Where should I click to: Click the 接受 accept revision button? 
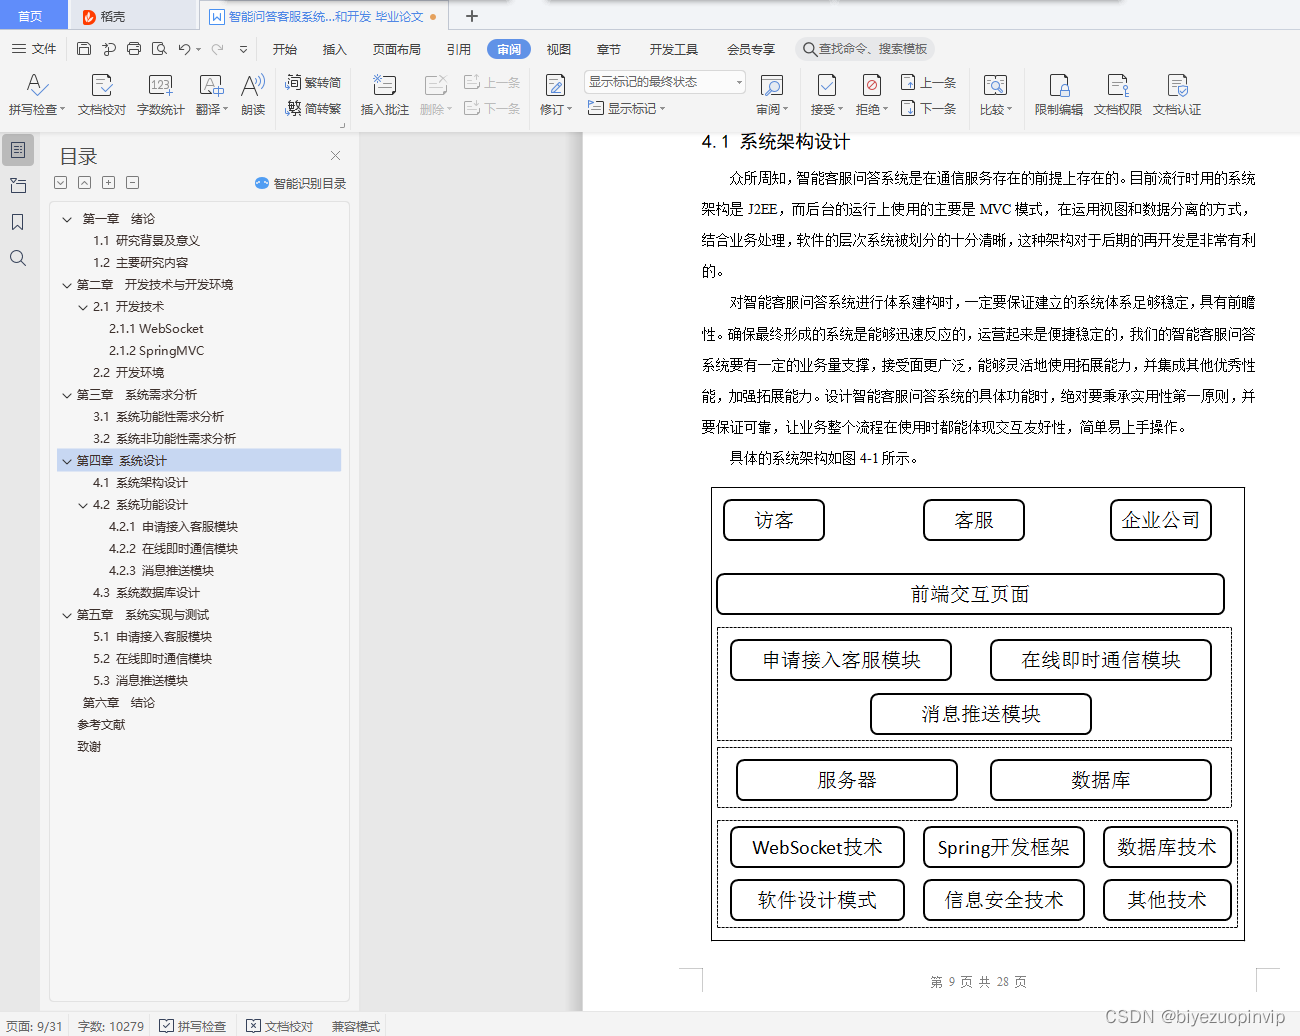point(823,95)
